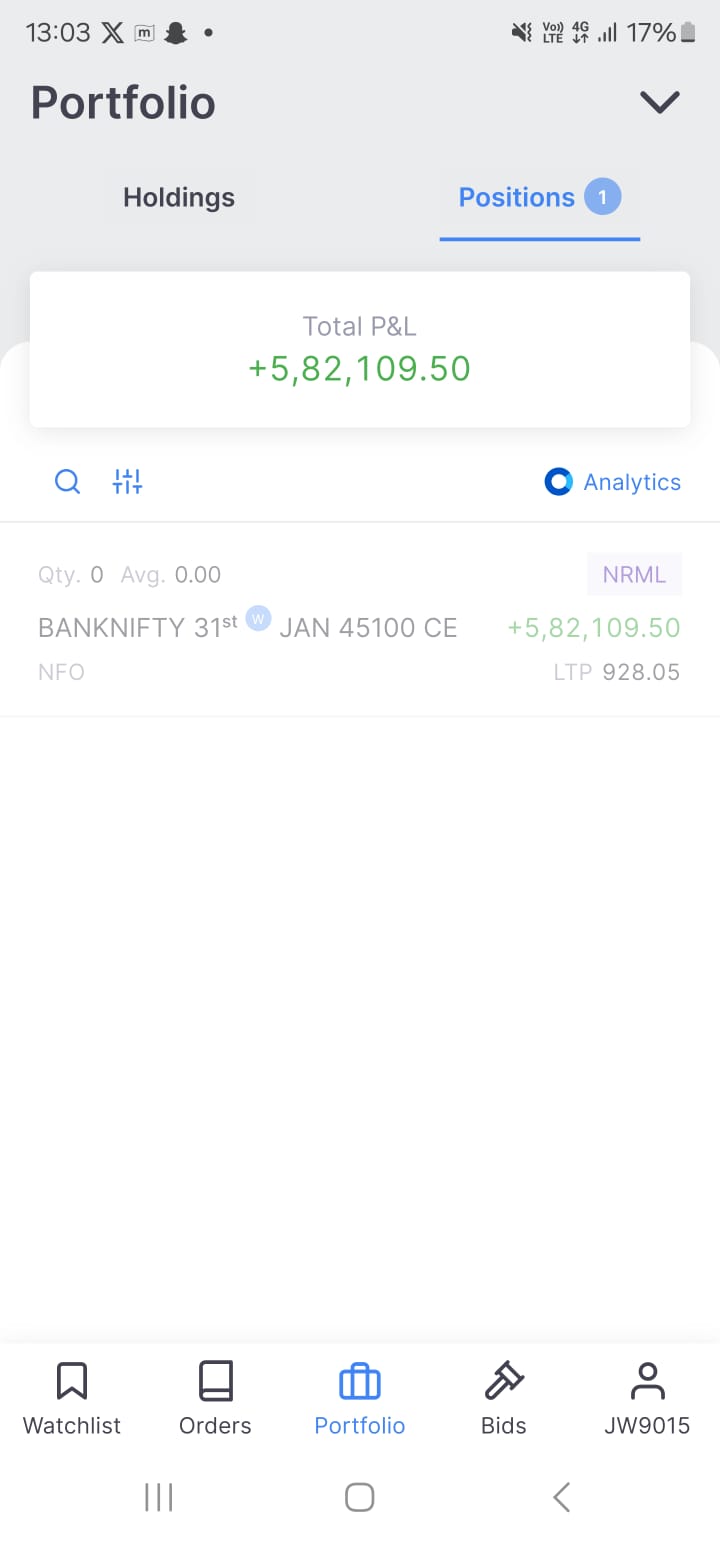Tap Android back arrow
Screen dimensions: 720x1544
[x=561, y=1497]
